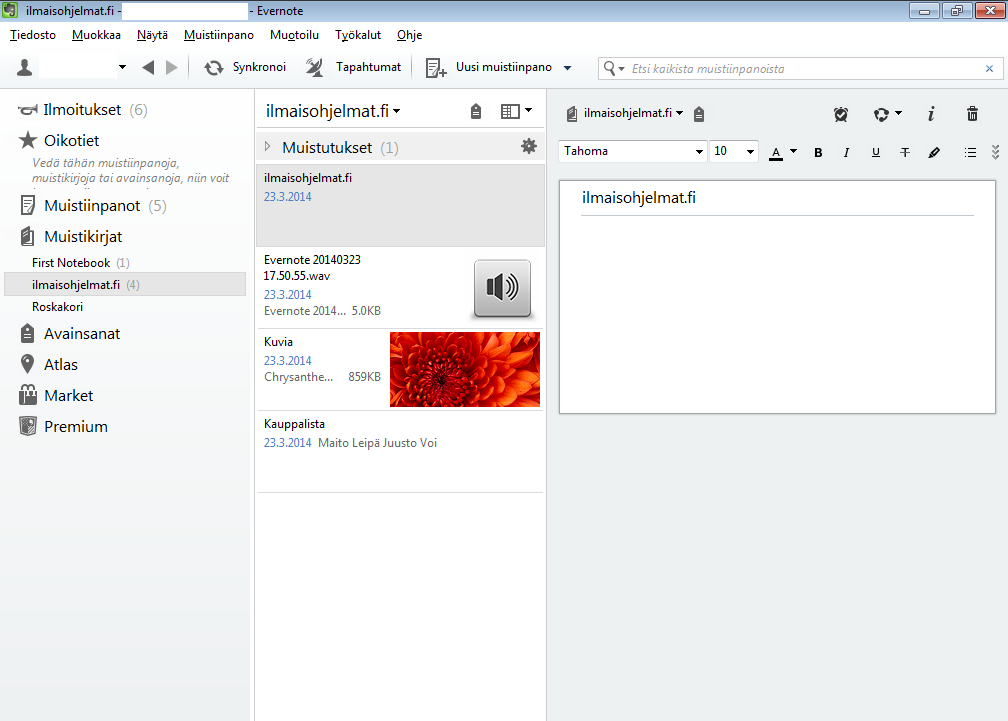1008x721 pixels.
Task: Show note info with i icon
Action: point(930,114)
